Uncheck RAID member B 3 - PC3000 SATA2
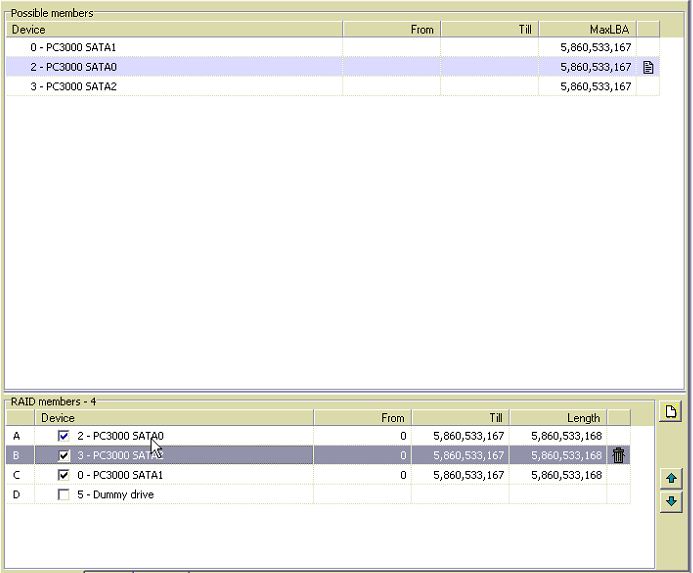This screenshot has width=693, height=573. [64, 455]
